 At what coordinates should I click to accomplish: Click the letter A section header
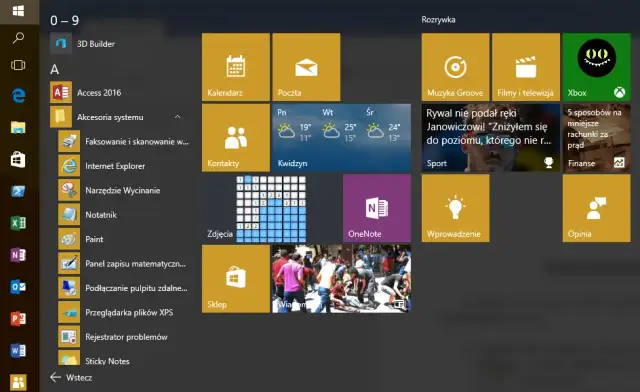tap(55, 69)
